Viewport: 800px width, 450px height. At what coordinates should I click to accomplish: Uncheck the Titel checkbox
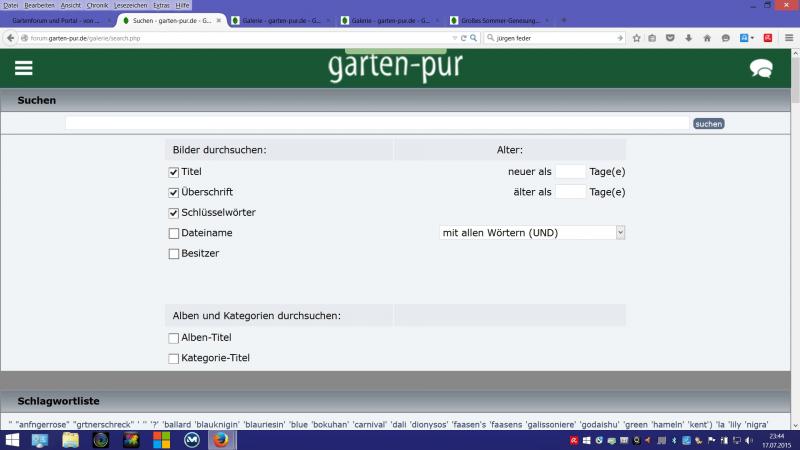pos(174,172)
